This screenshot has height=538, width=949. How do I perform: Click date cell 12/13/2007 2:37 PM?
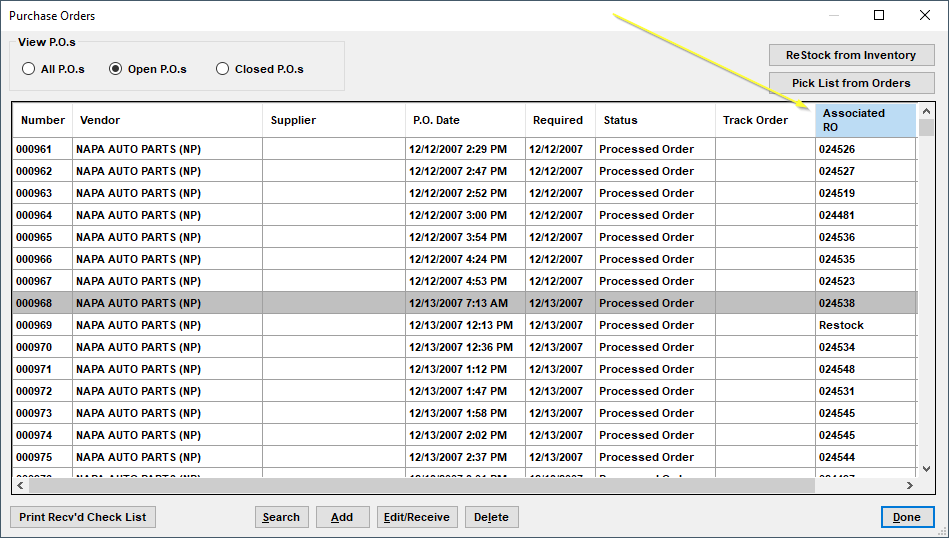coord(465,457)
